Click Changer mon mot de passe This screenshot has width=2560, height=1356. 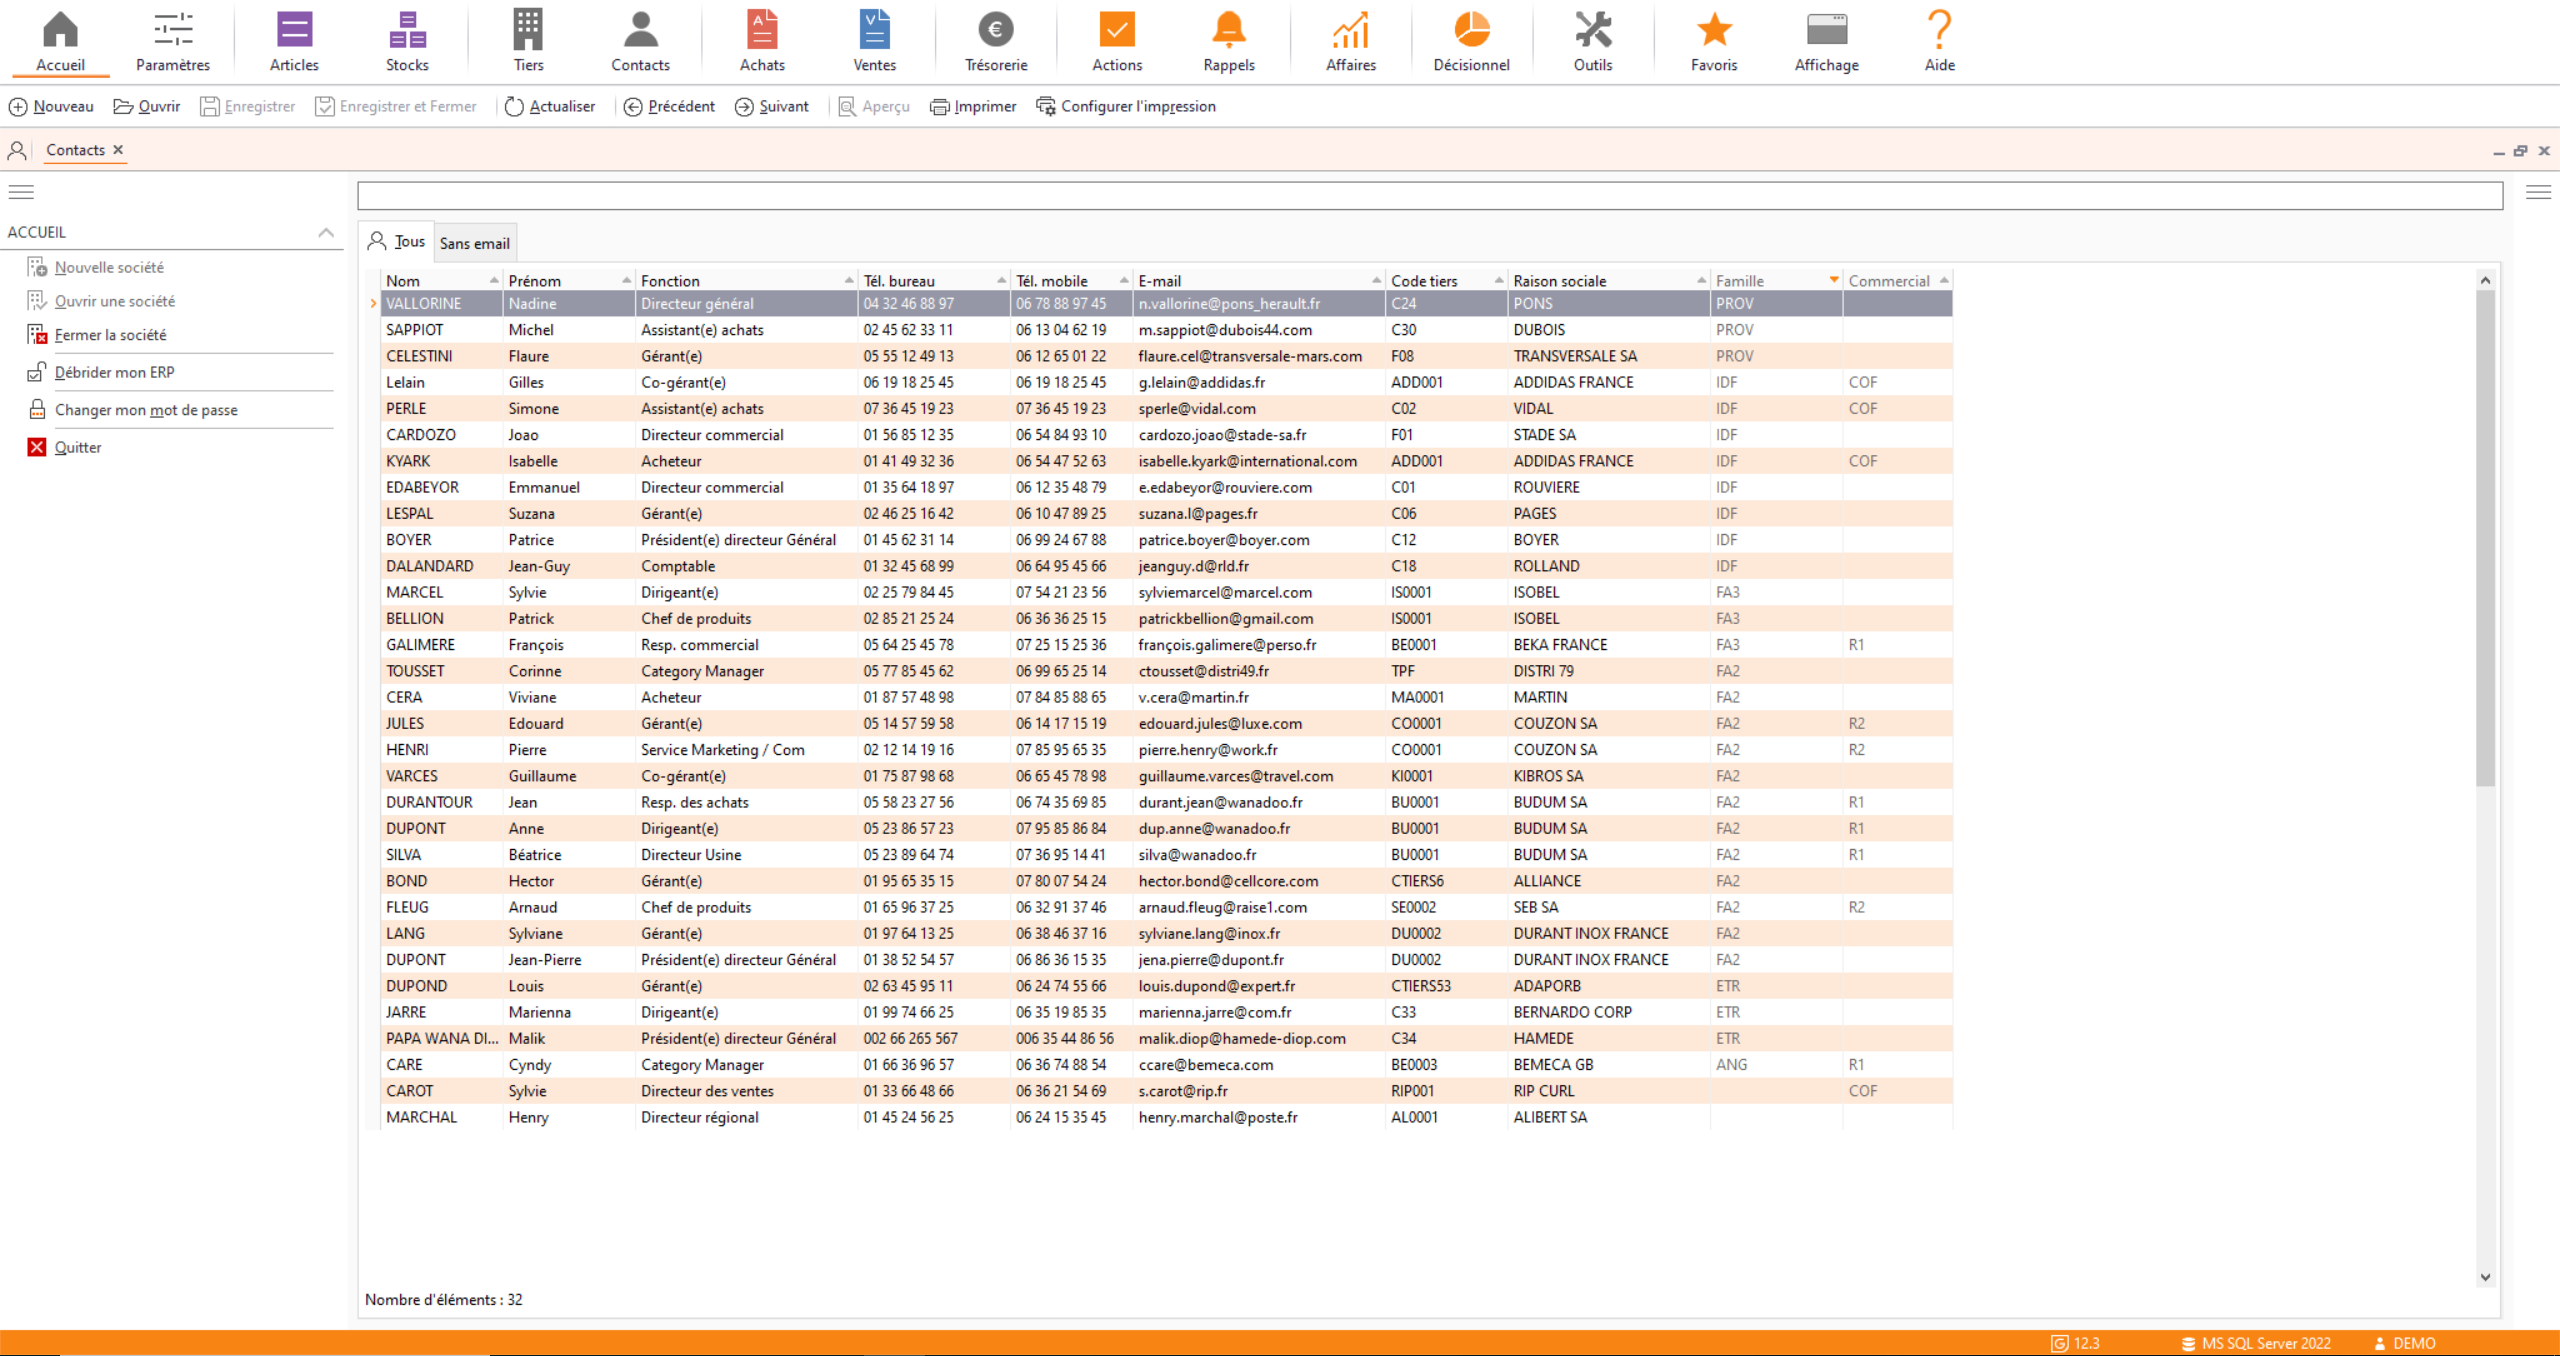[146, 410]
